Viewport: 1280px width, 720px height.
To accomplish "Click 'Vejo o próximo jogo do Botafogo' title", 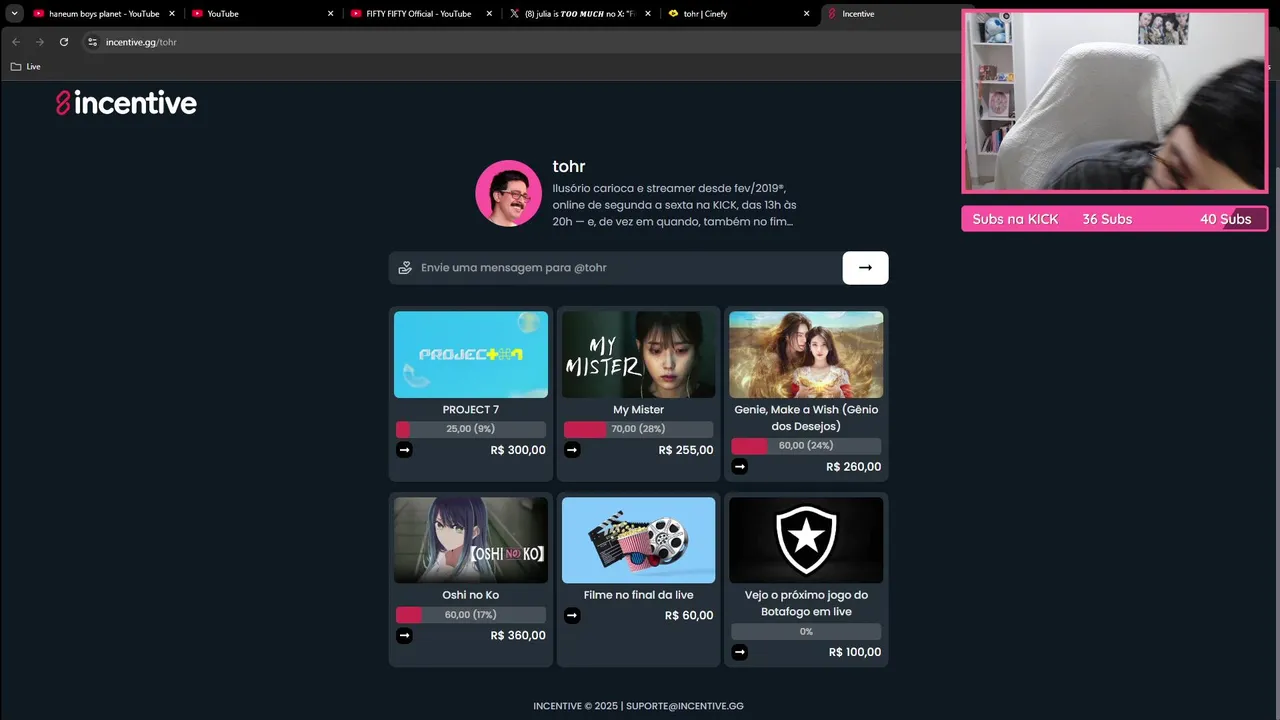I will (x=806, y=603).
